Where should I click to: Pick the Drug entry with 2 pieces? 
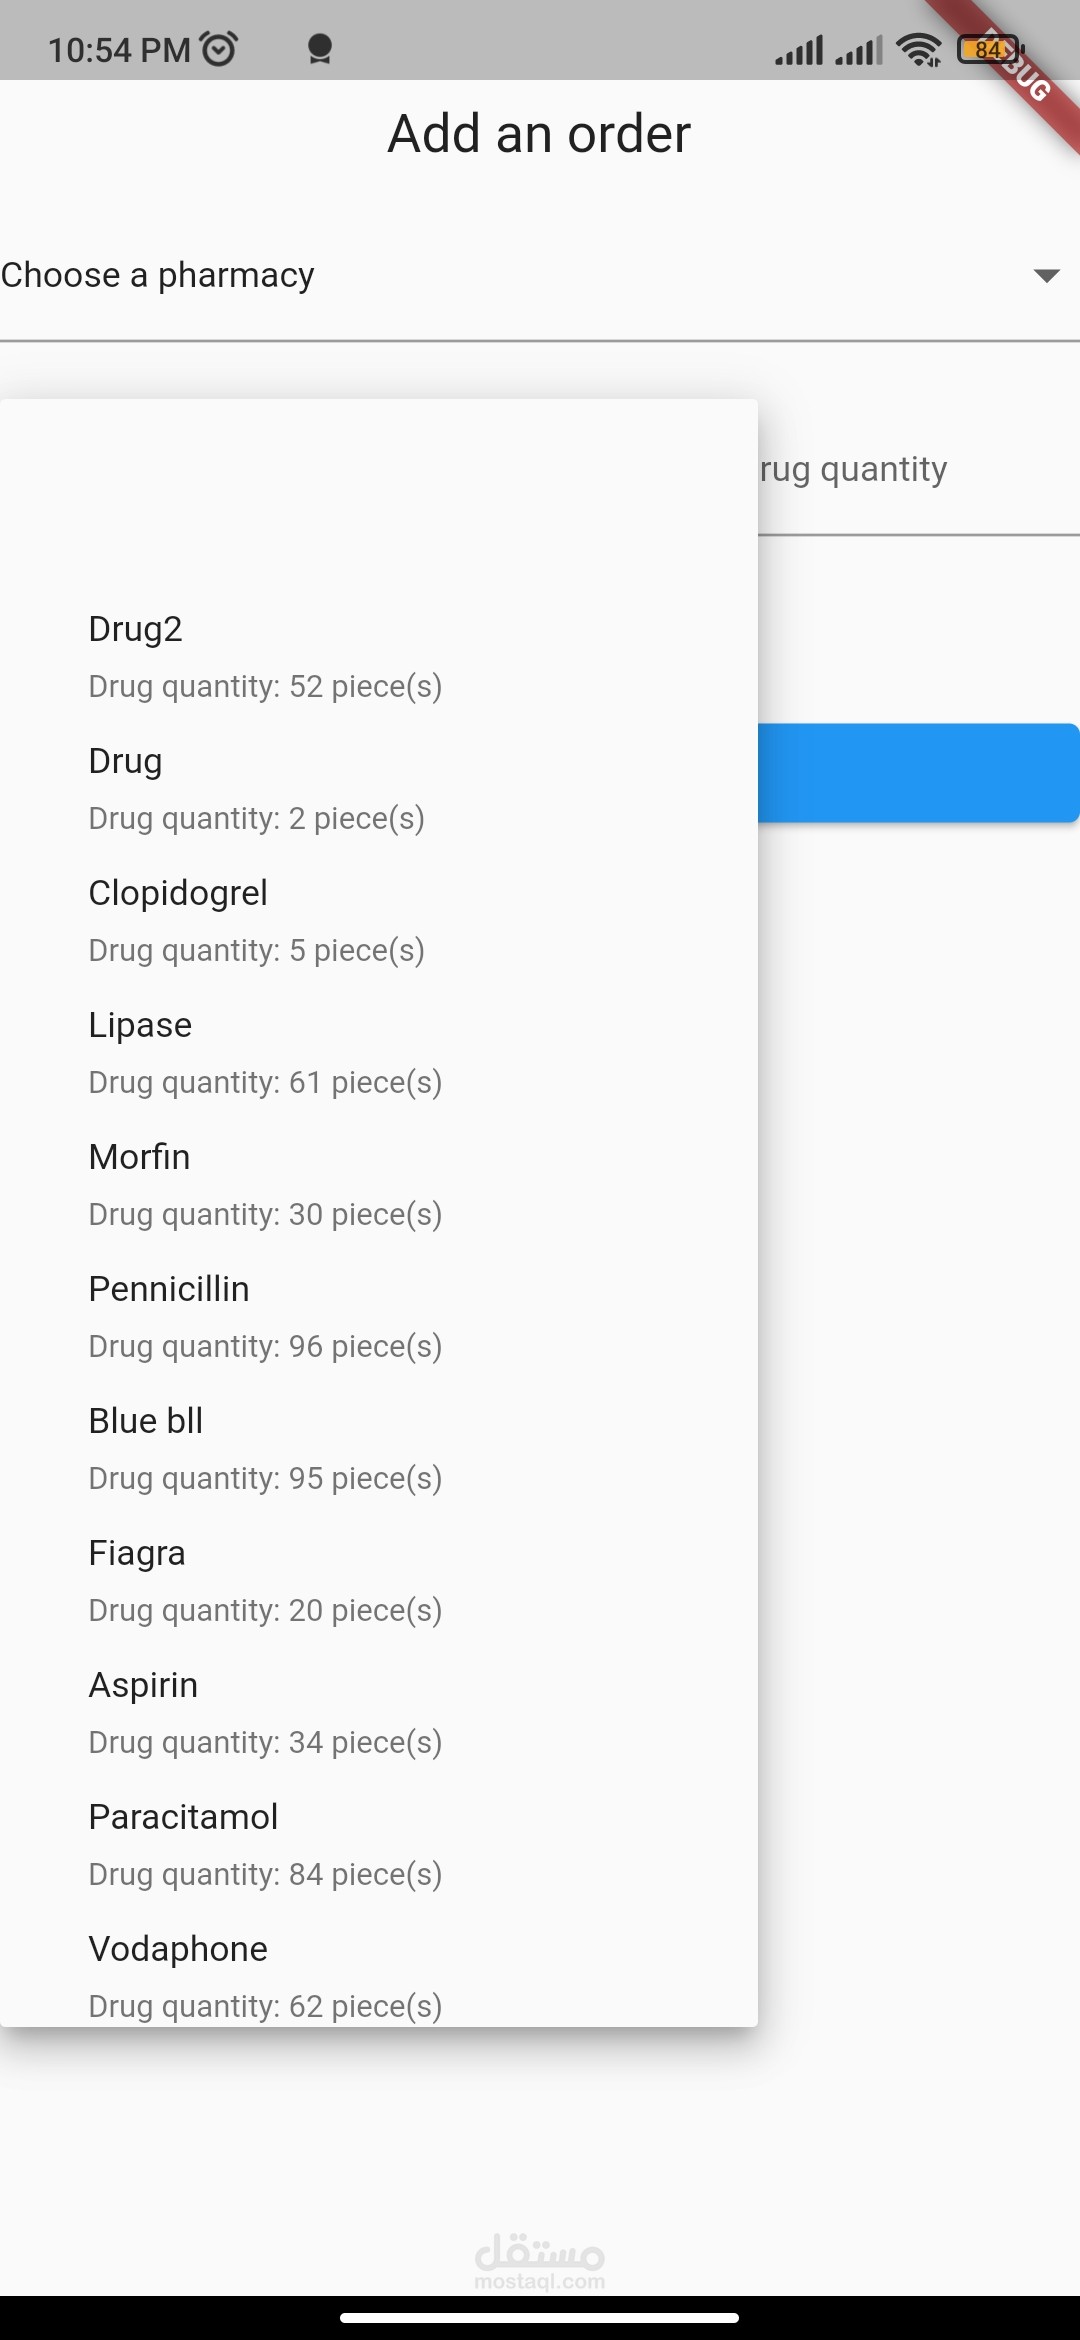click(256, 789)
